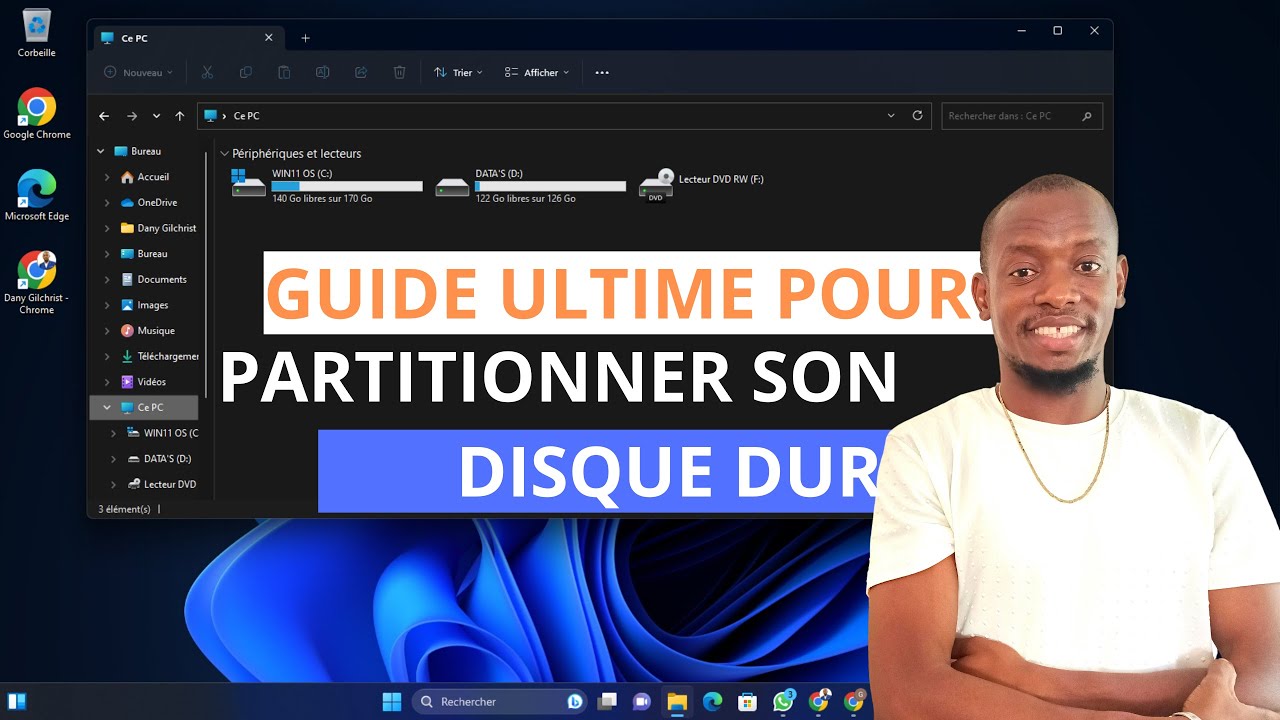Open Corbeille recycle bin on desktop
This screenshot has width=1280, height=720.
[x=36, y=33]
